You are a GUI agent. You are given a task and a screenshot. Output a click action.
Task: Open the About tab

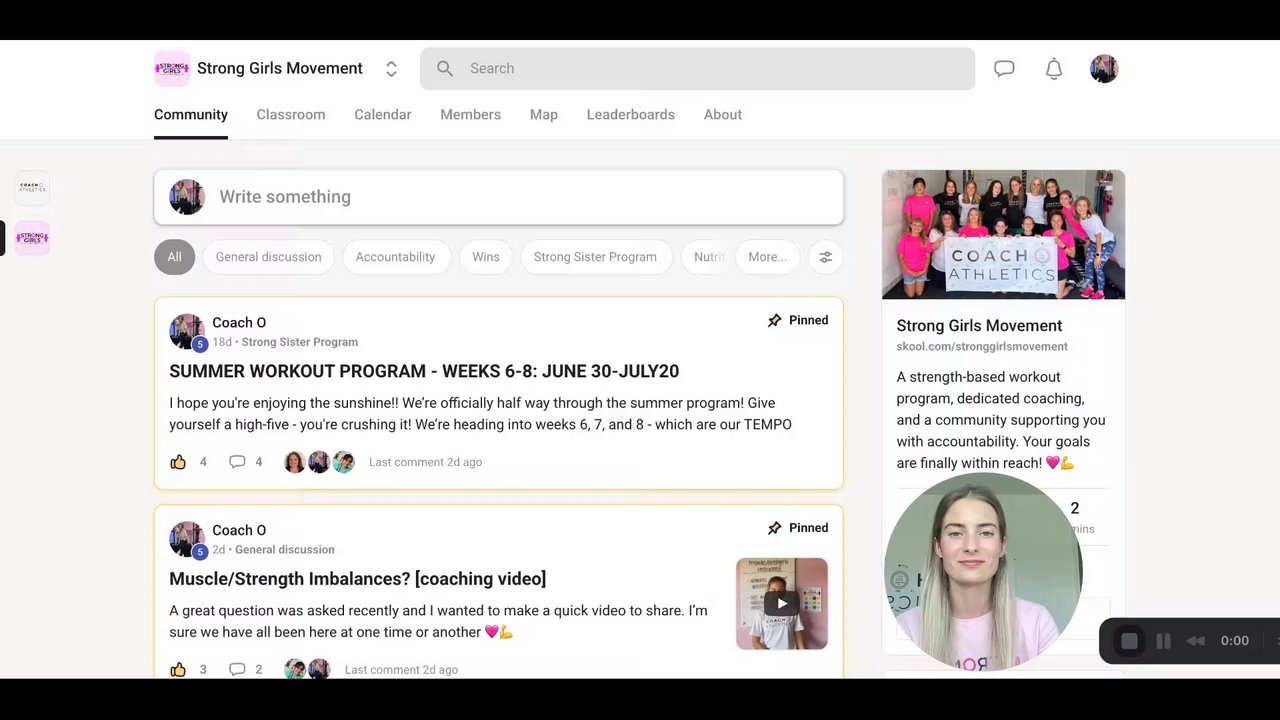723,115
